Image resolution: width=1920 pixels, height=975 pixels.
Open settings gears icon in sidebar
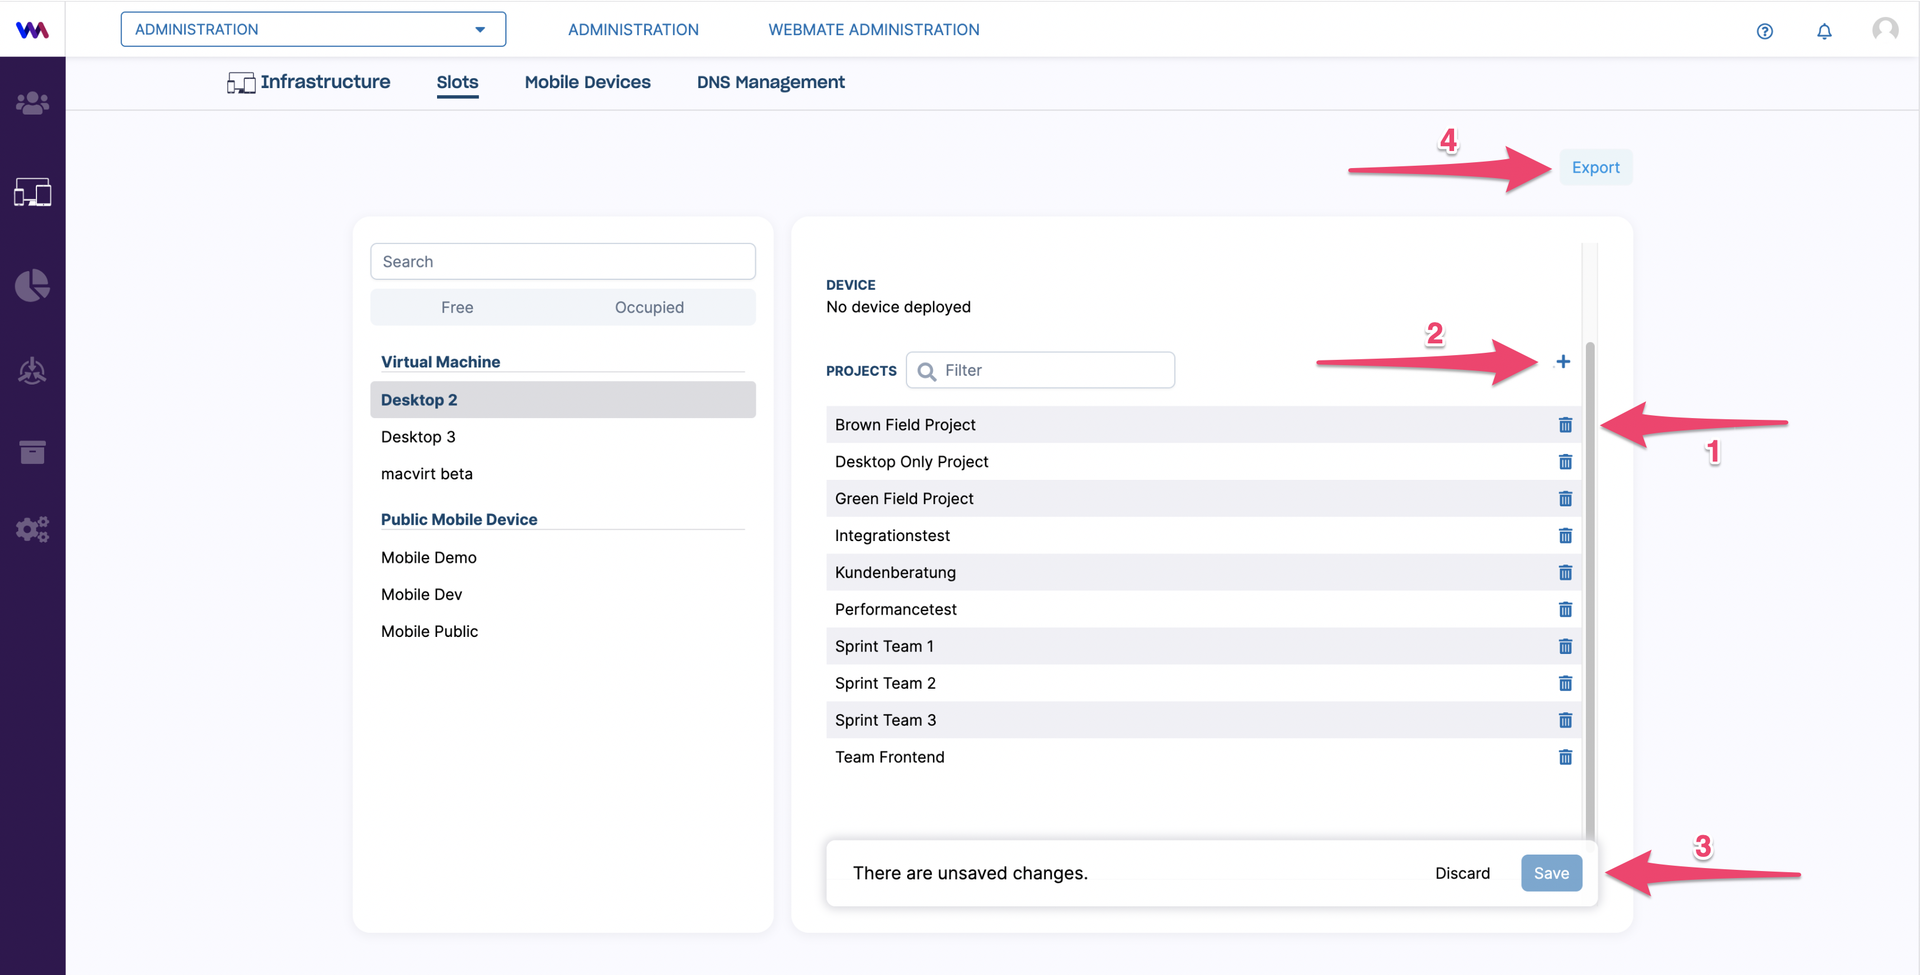32,529
